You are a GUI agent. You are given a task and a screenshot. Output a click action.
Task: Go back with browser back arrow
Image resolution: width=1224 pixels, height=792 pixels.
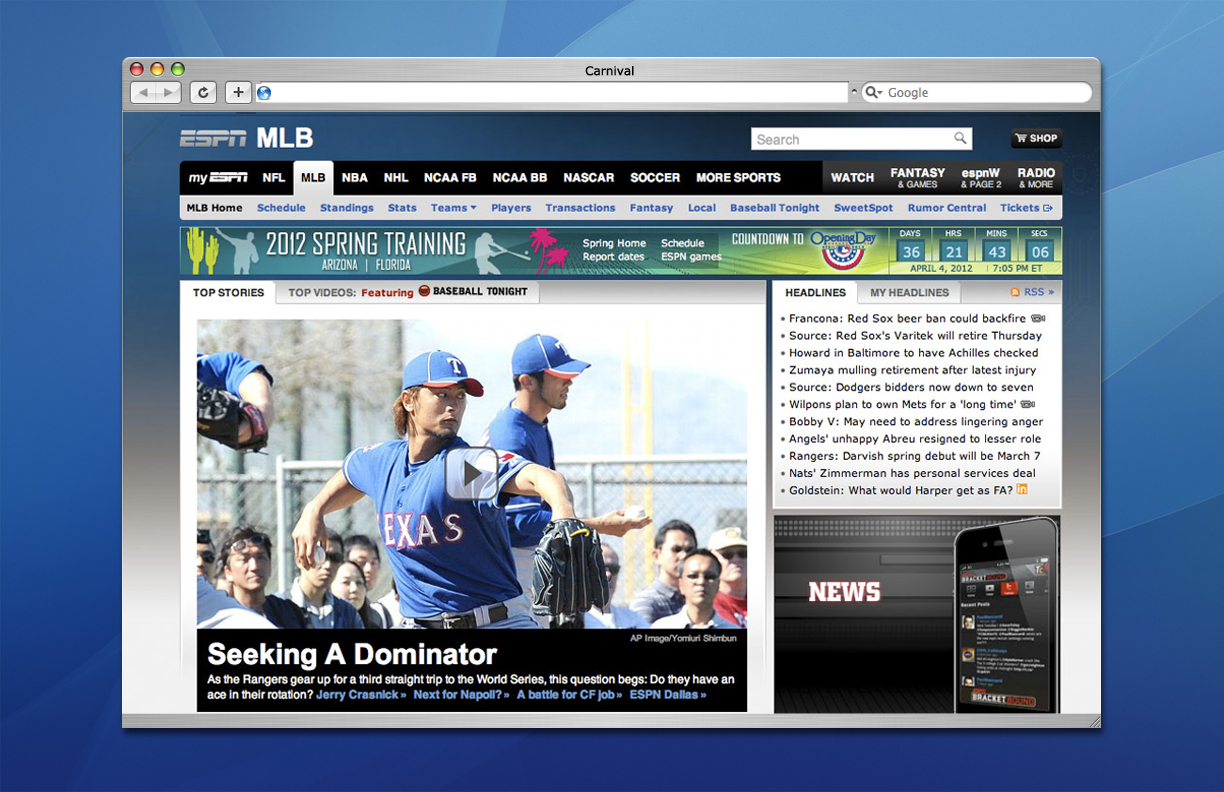[144, 92]
